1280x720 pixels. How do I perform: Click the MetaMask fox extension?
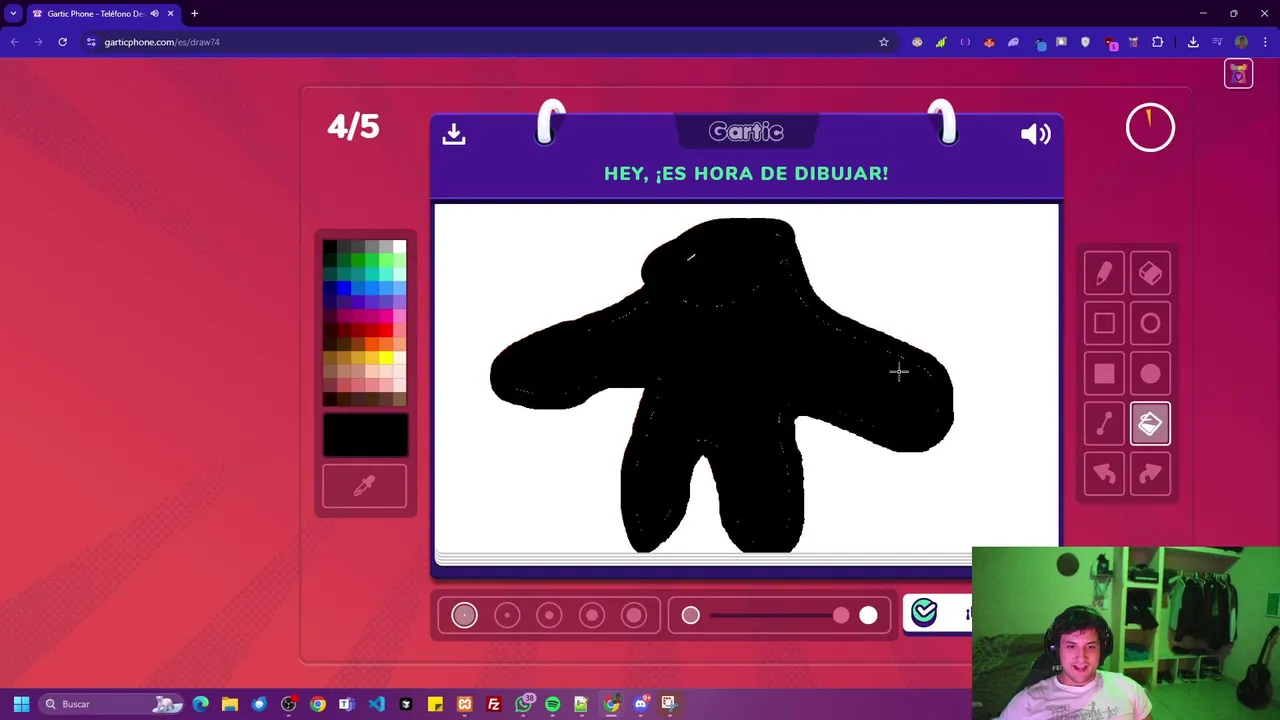click(x=989, y=42)
